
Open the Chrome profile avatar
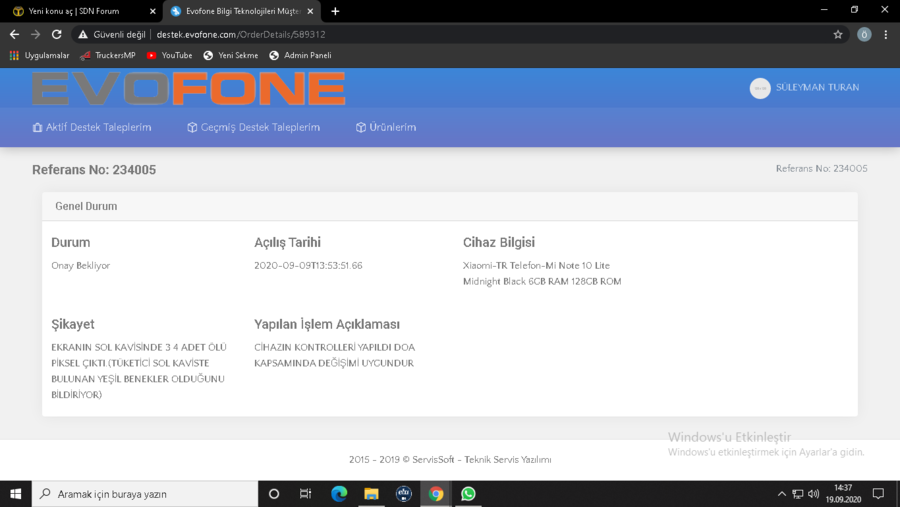(864, 34)
